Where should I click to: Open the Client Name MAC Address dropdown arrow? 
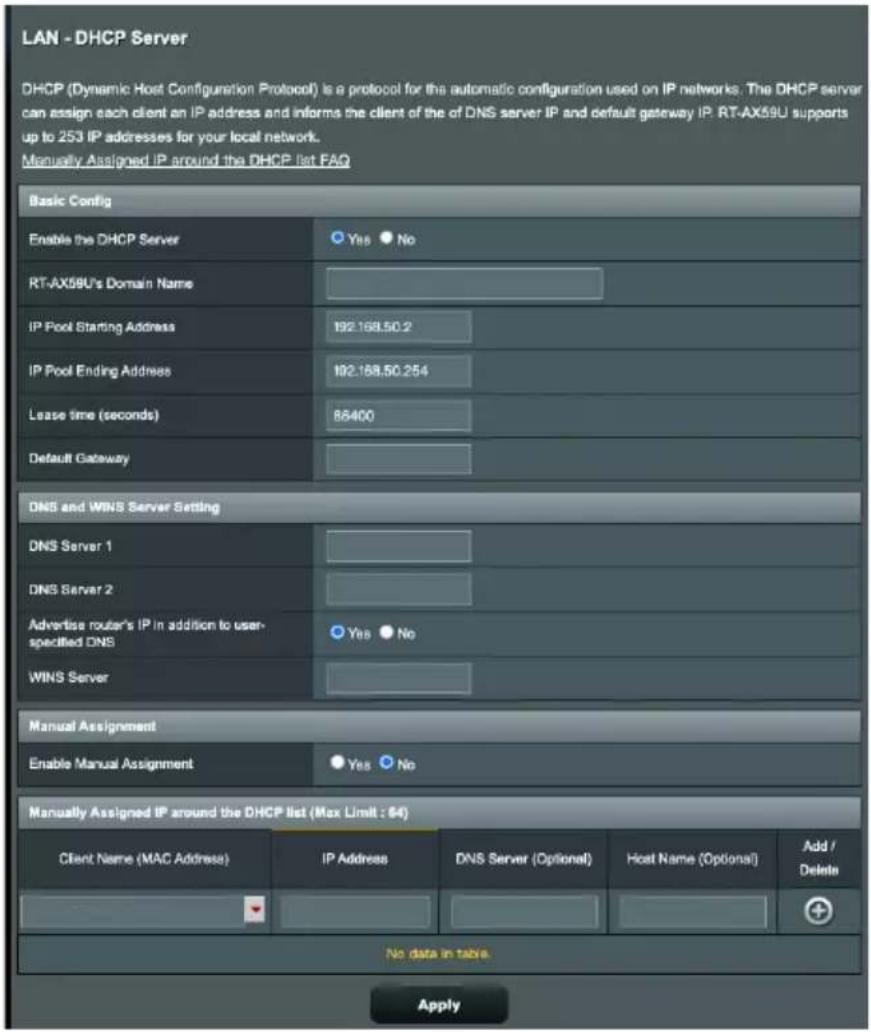tap(255, 910)
